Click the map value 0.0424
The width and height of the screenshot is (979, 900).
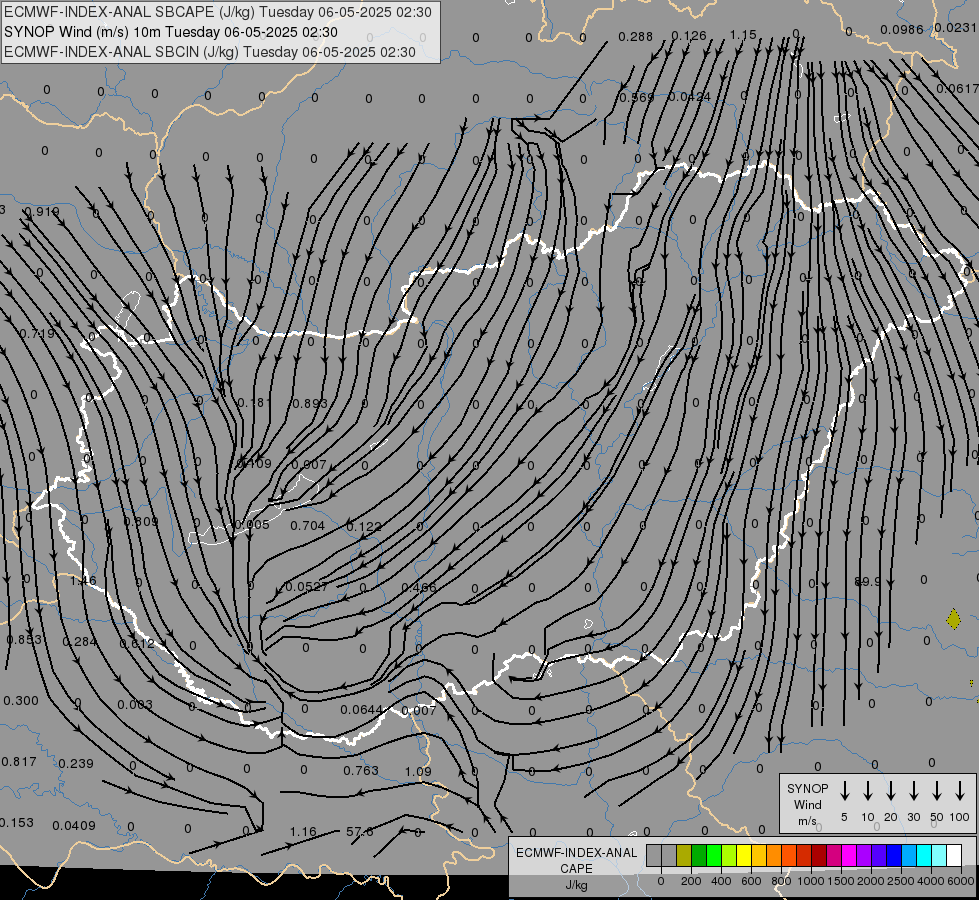[689, 97]
